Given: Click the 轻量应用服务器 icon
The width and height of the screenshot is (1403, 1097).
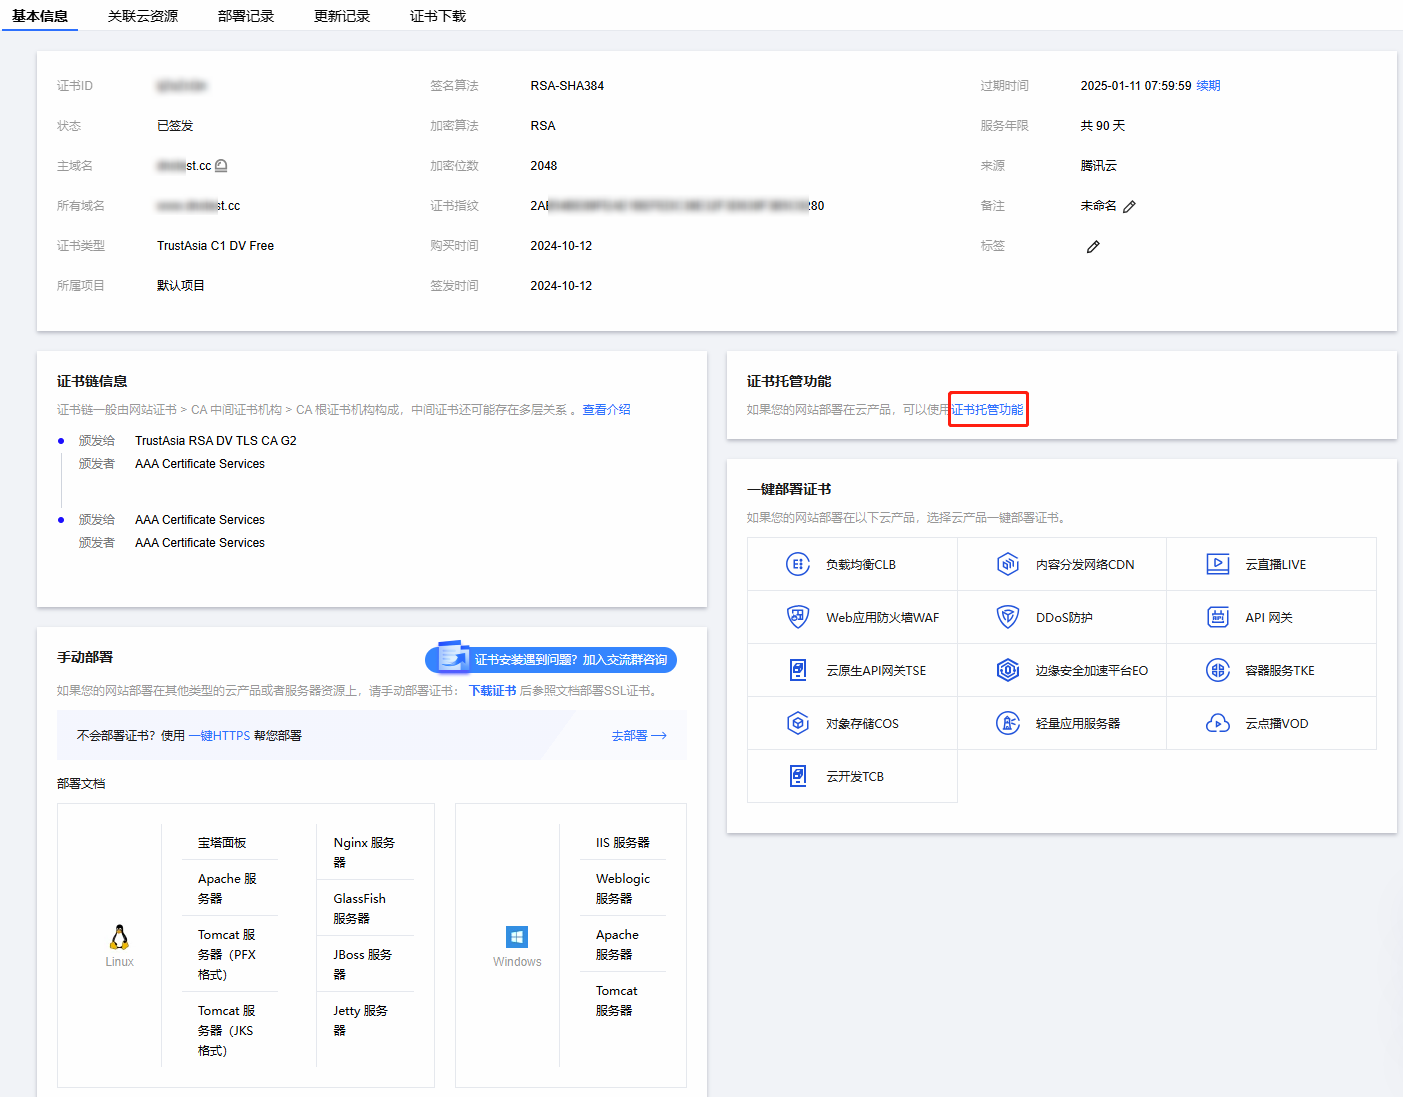Looking at the screenshot, I should pos(1008,723).
